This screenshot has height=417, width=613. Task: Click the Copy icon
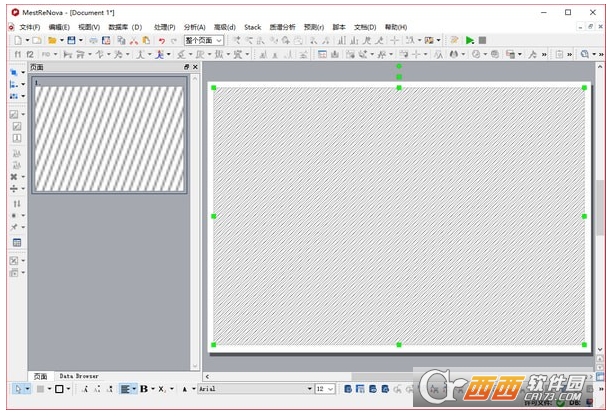(x=122, y=40)
